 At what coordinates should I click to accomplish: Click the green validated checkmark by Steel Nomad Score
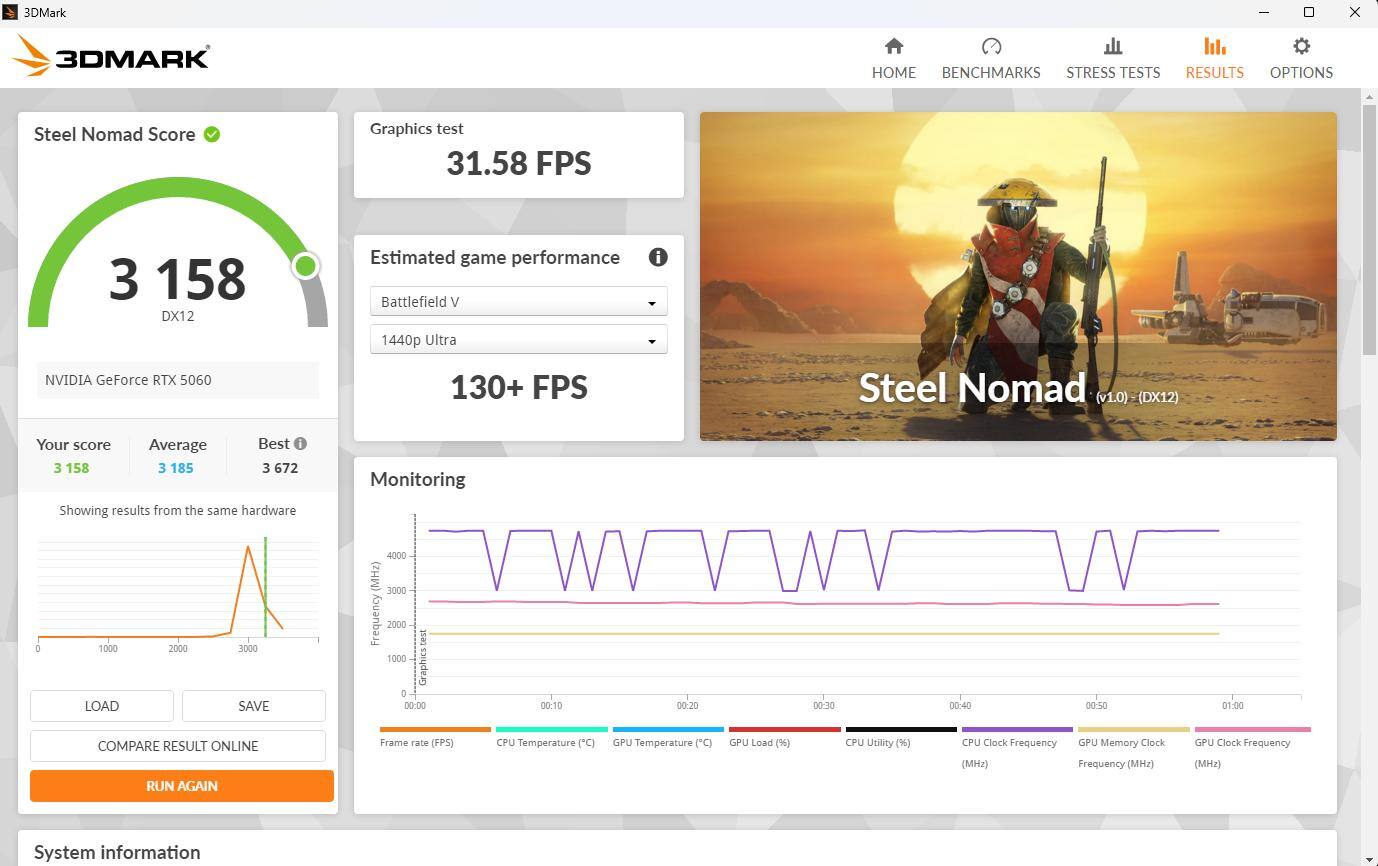(x=212, y=134)
